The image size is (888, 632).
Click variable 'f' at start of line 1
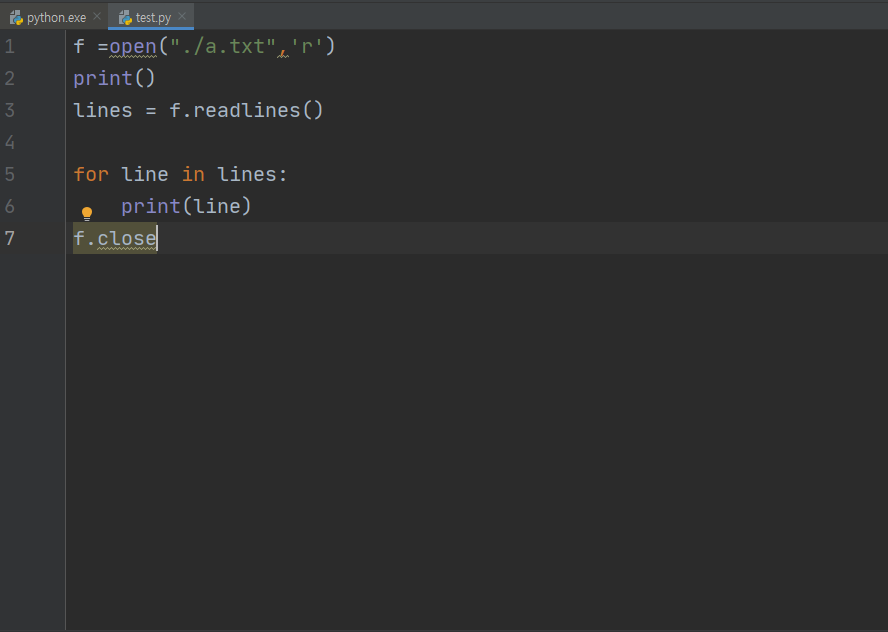pos(79,46)
